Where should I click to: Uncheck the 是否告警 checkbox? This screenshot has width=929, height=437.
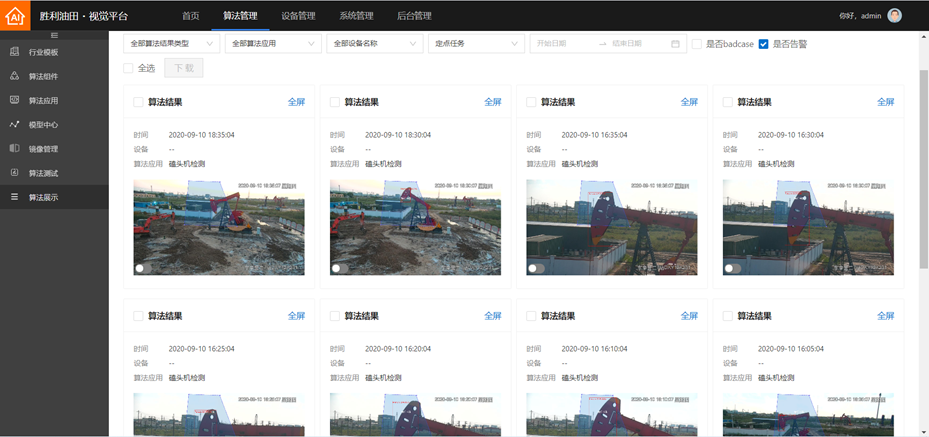click(x=764, y=44)
